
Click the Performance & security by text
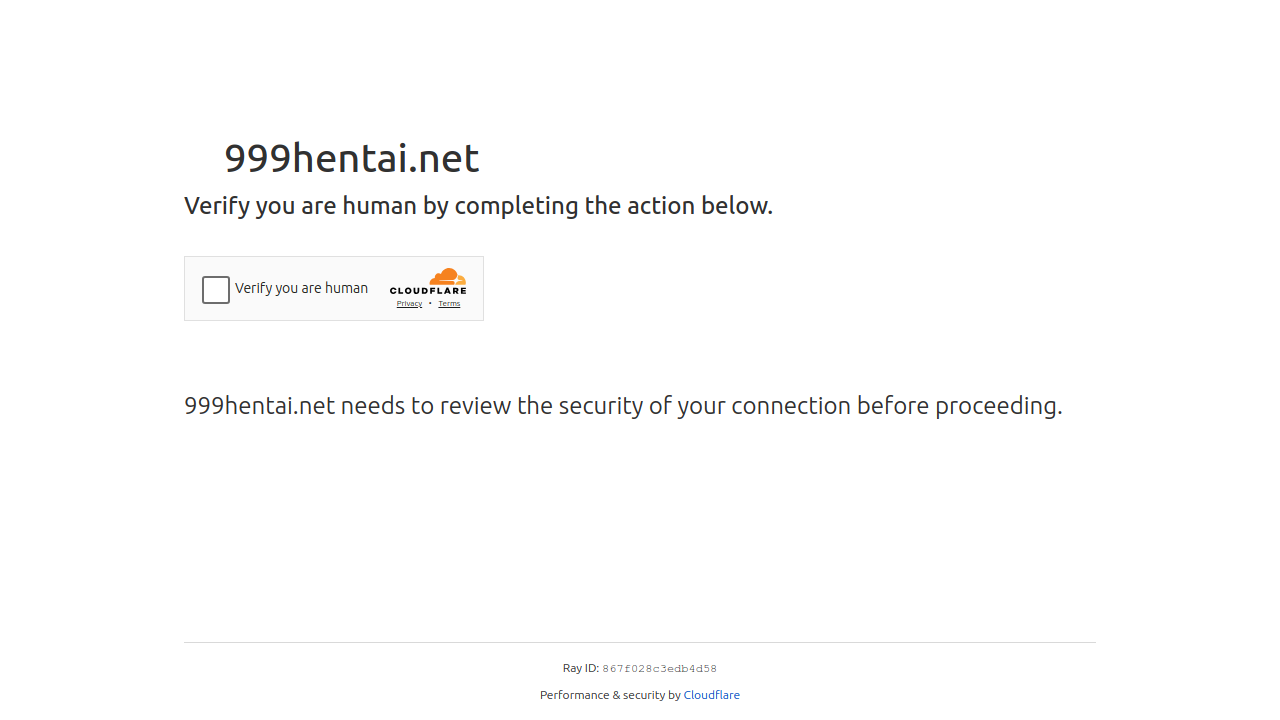pyautogui.click(x=610, y=695)
